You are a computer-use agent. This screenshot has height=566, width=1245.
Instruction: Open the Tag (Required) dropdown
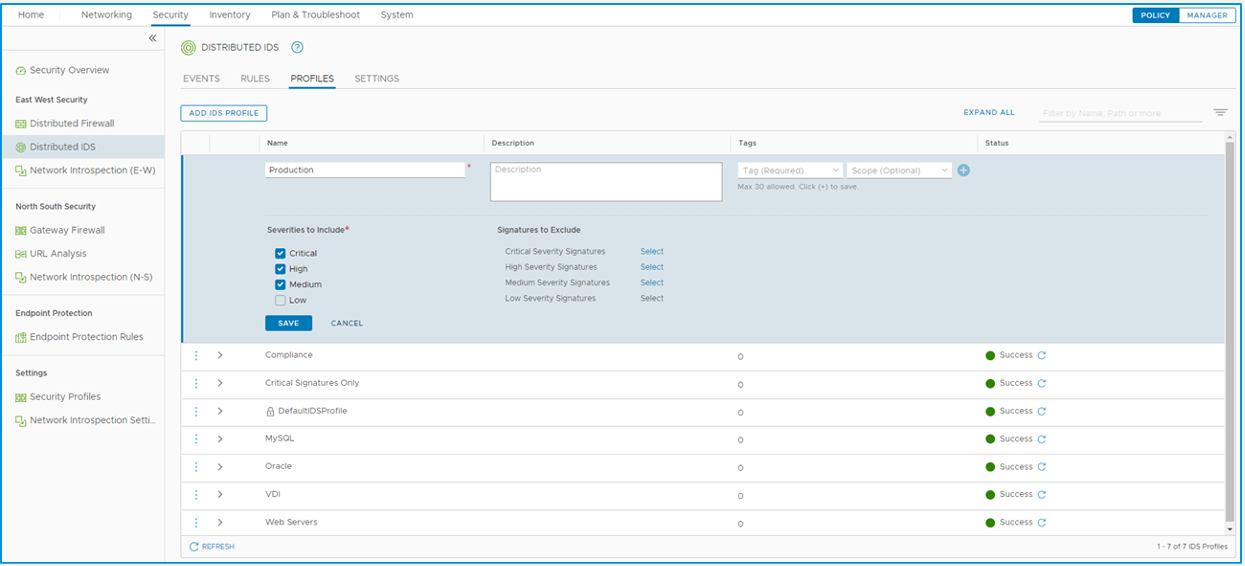point(790,171)
